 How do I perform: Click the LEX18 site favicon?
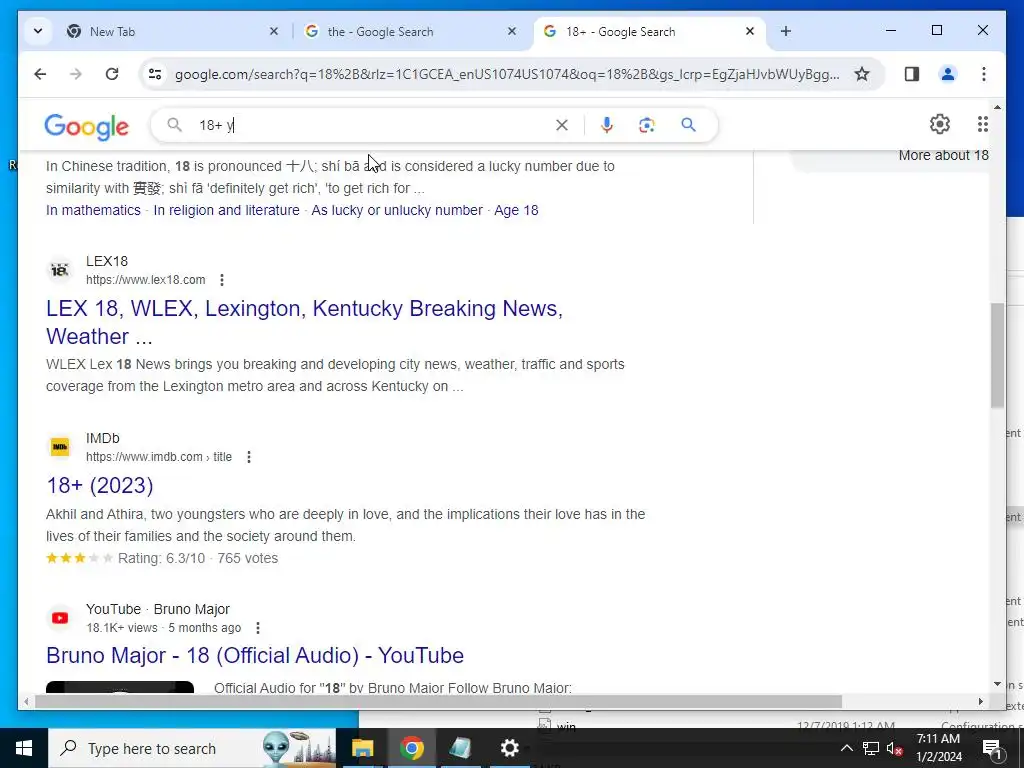coord(60,270)
